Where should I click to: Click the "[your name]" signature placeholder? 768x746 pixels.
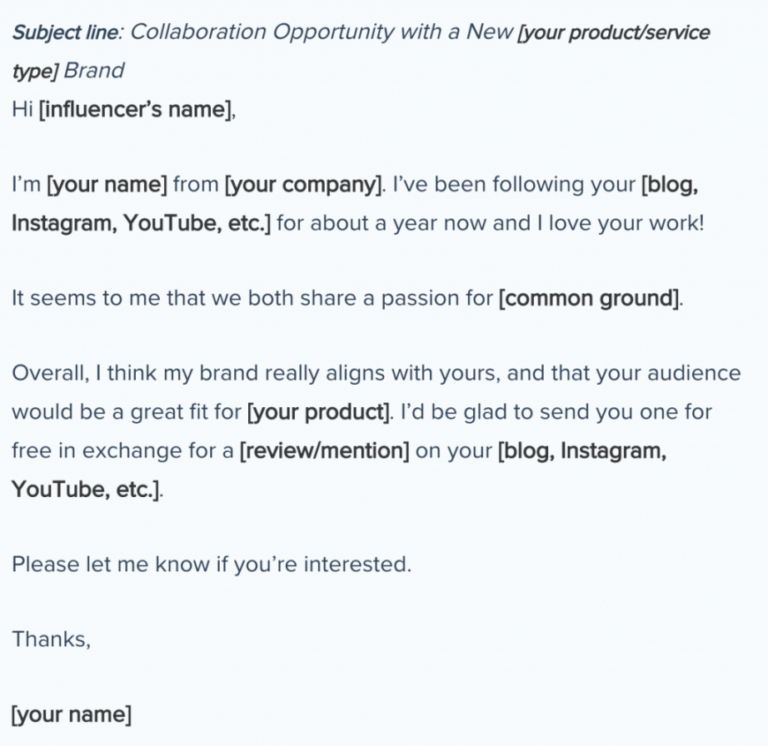tap(72, 715)
